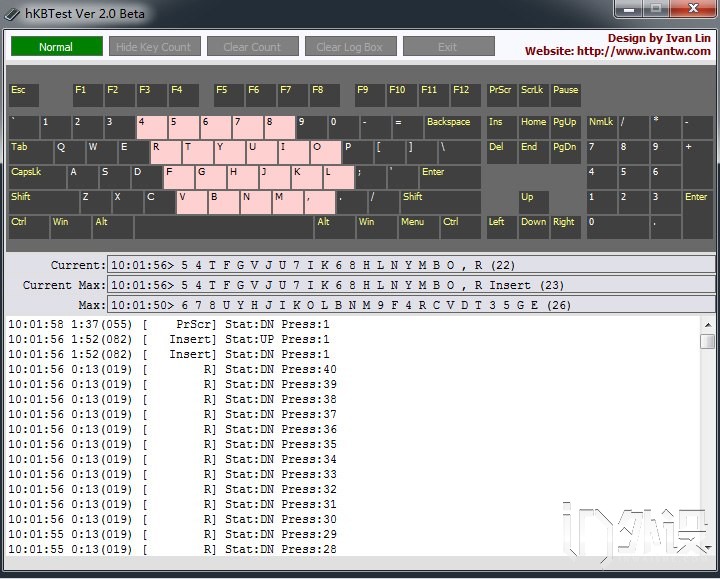Screen dimensions: 720x579
Task: Click the Home key tile
Action: click(534, 127)
